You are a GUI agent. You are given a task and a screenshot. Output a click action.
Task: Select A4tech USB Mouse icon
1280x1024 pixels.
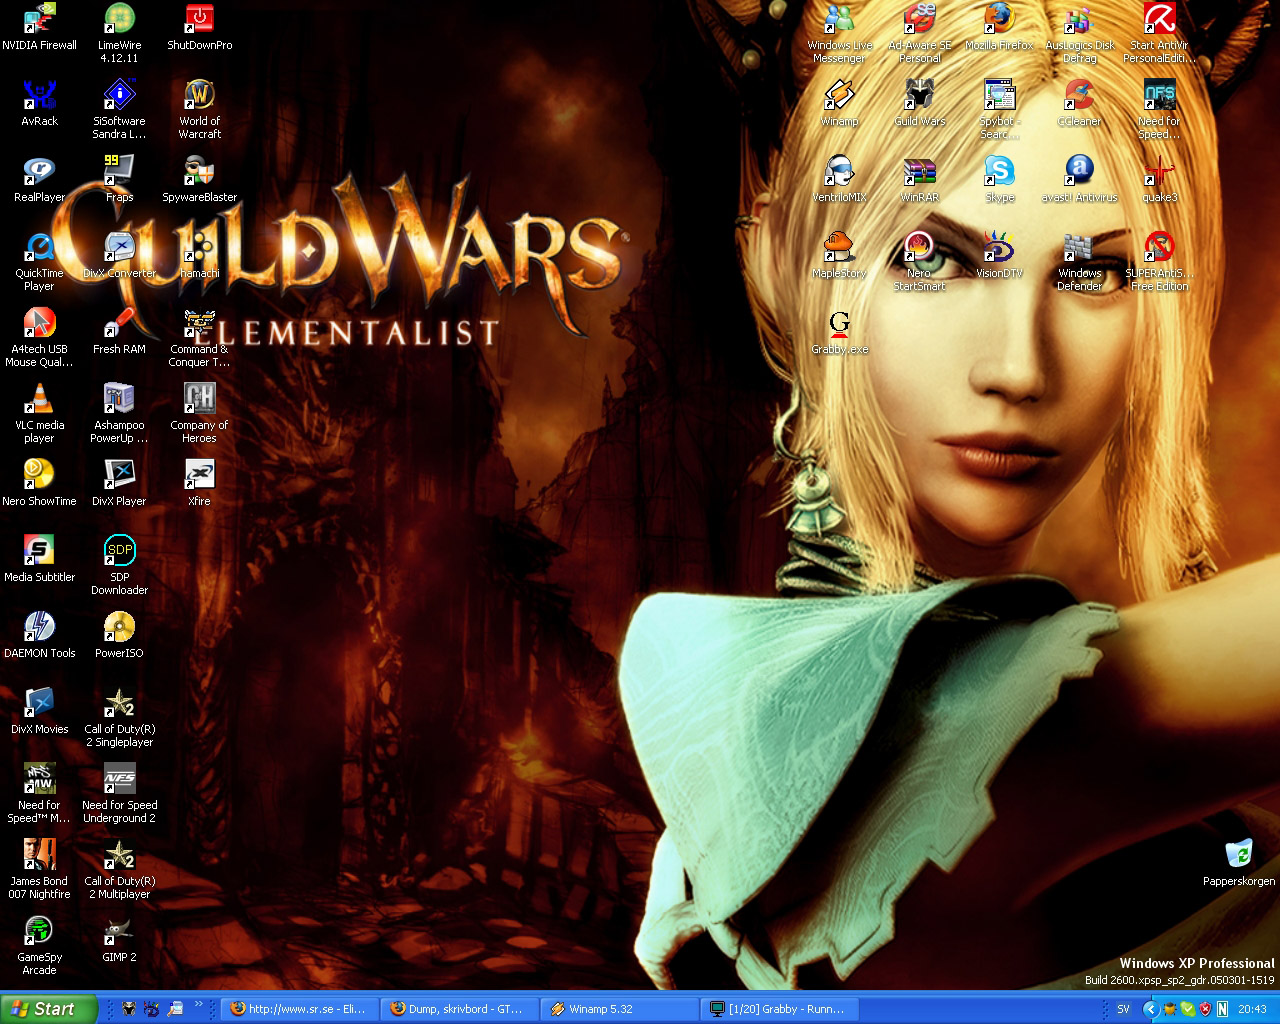(x=39, y=338)
